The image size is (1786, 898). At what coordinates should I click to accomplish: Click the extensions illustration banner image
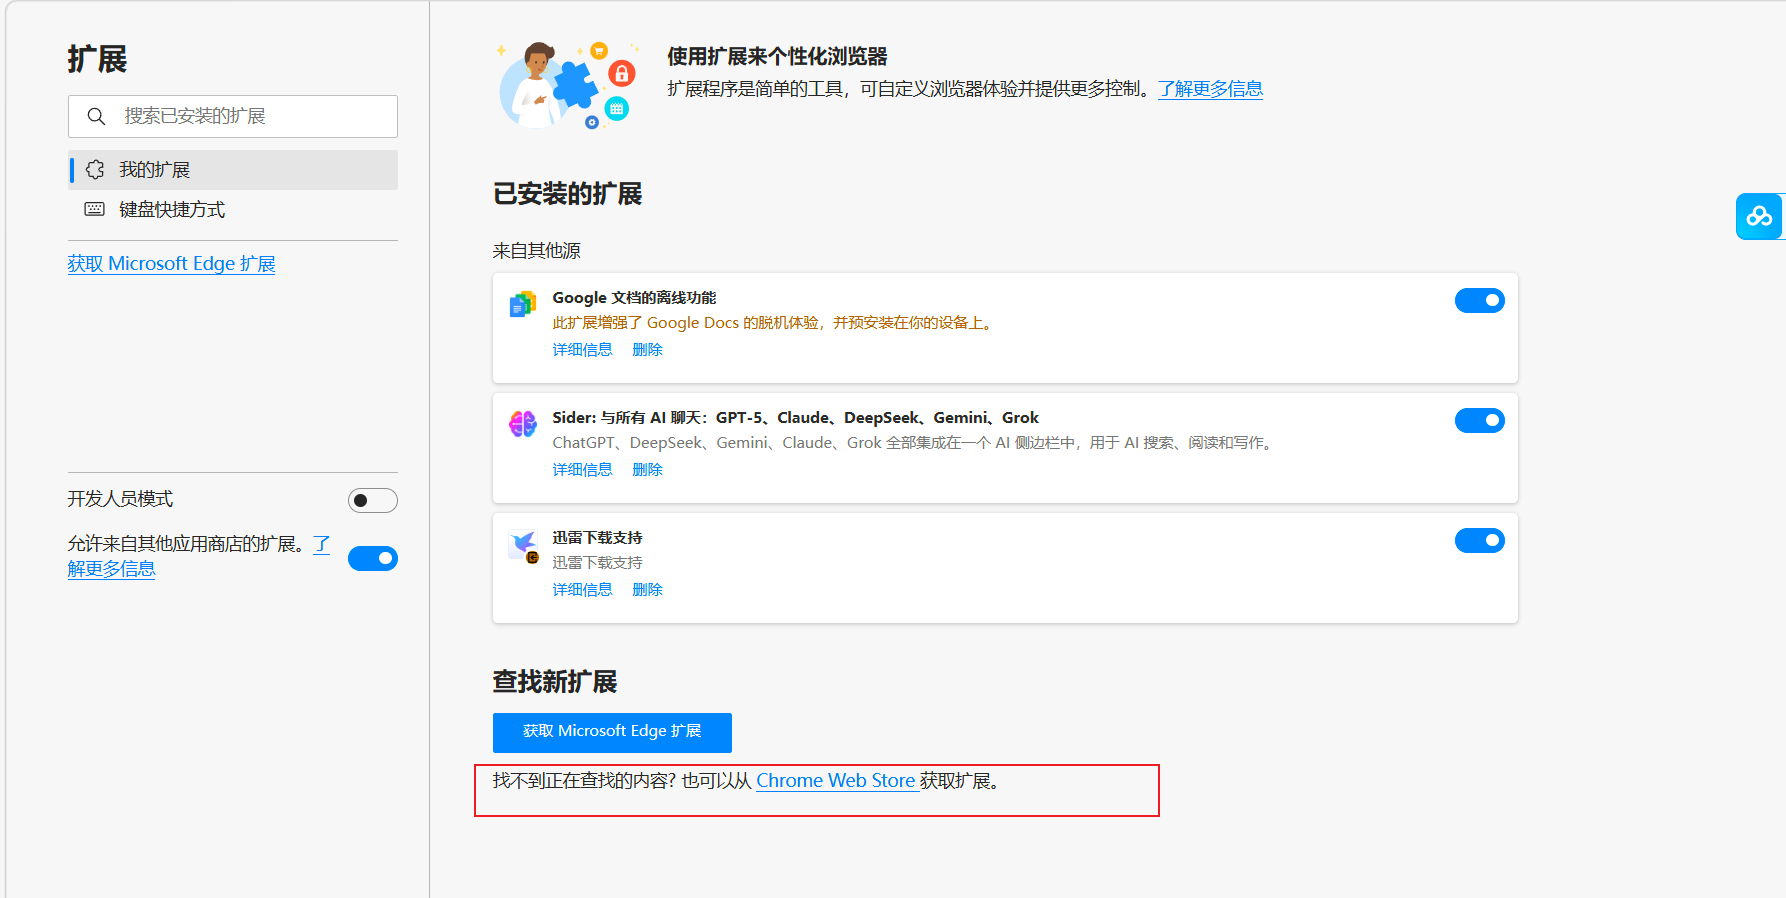(568, 85)
